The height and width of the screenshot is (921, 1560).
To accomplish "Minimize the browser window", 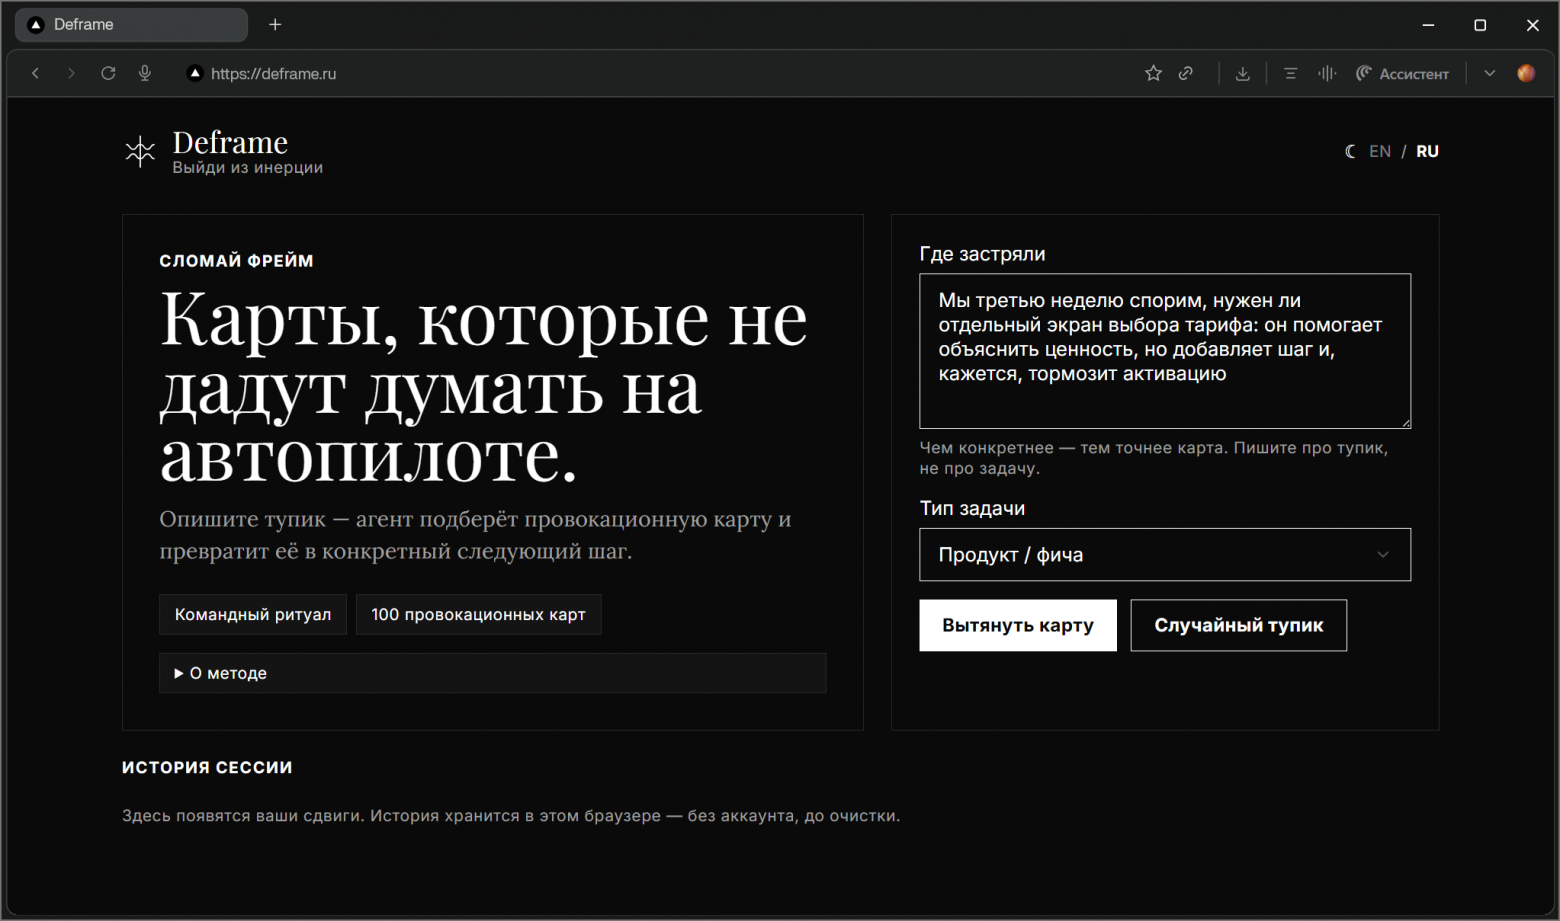I will (x=1428, y=25).
